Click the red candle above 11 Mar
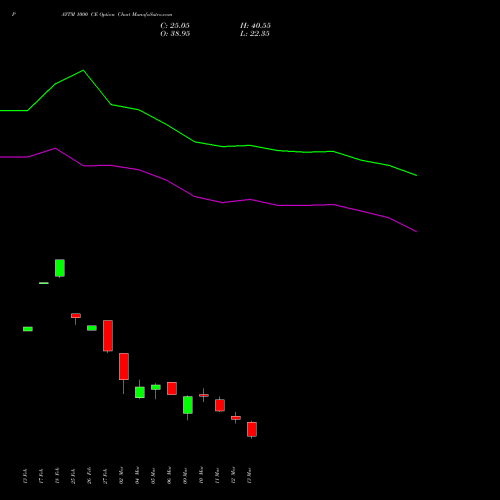This screenshot has width=500, height=500. 220,405
